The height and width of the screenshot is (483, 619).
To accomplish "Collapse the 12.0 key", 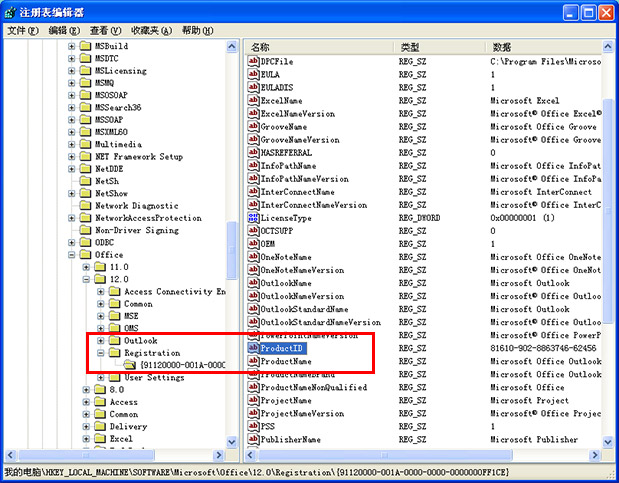I will pyautogui.click(x=86, y=279).
